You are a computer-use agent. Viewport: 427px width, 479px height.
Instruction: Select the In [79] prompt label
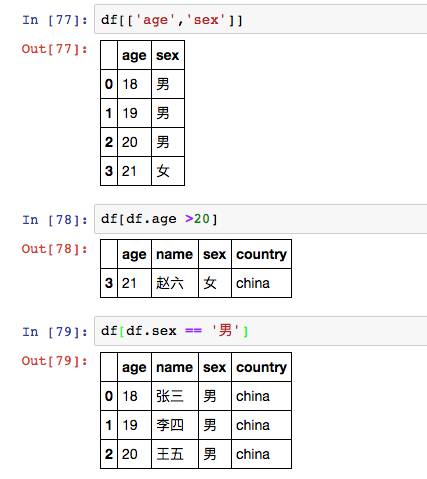(x=55, y=332)
